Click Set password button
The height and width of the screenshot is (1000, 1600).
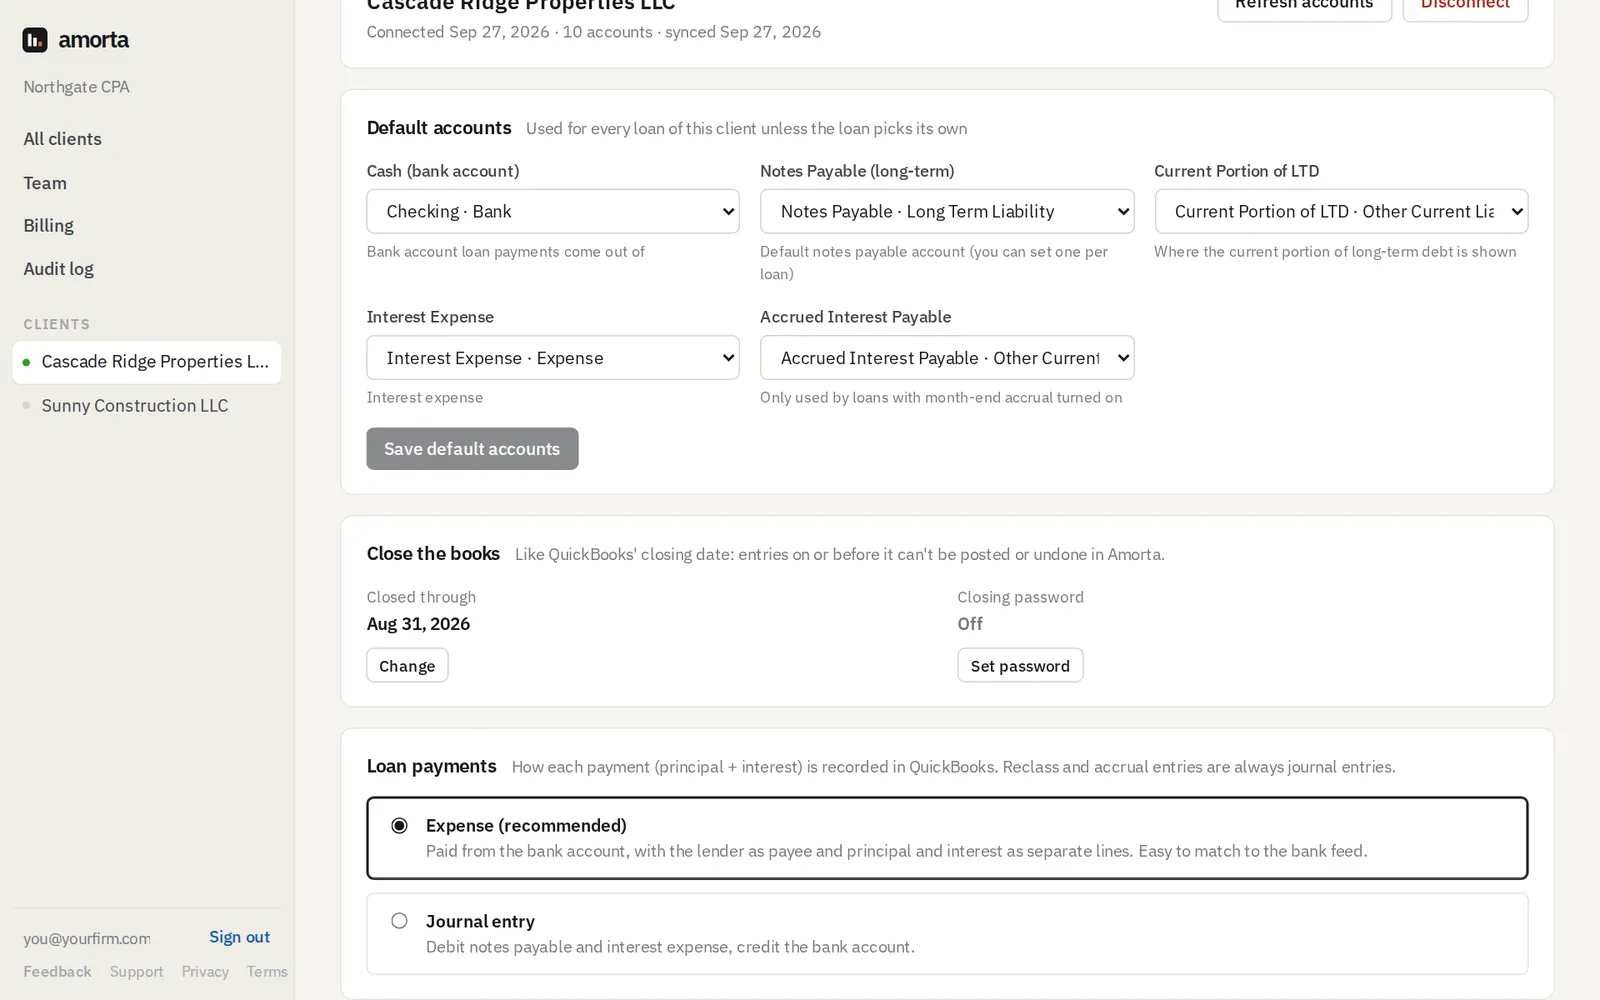[x=1020, y=666]
